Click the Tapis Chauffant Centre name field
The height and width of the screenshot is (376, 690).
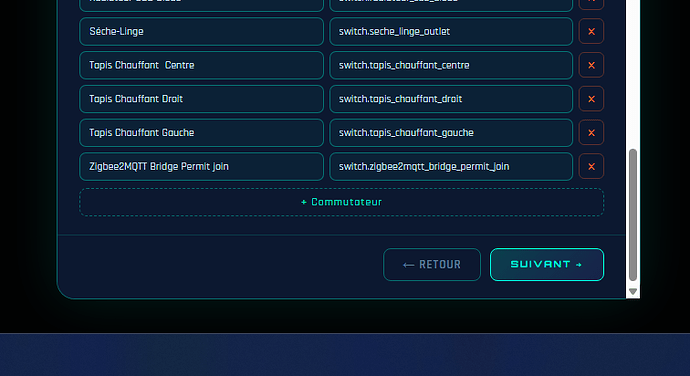point(202,65)
